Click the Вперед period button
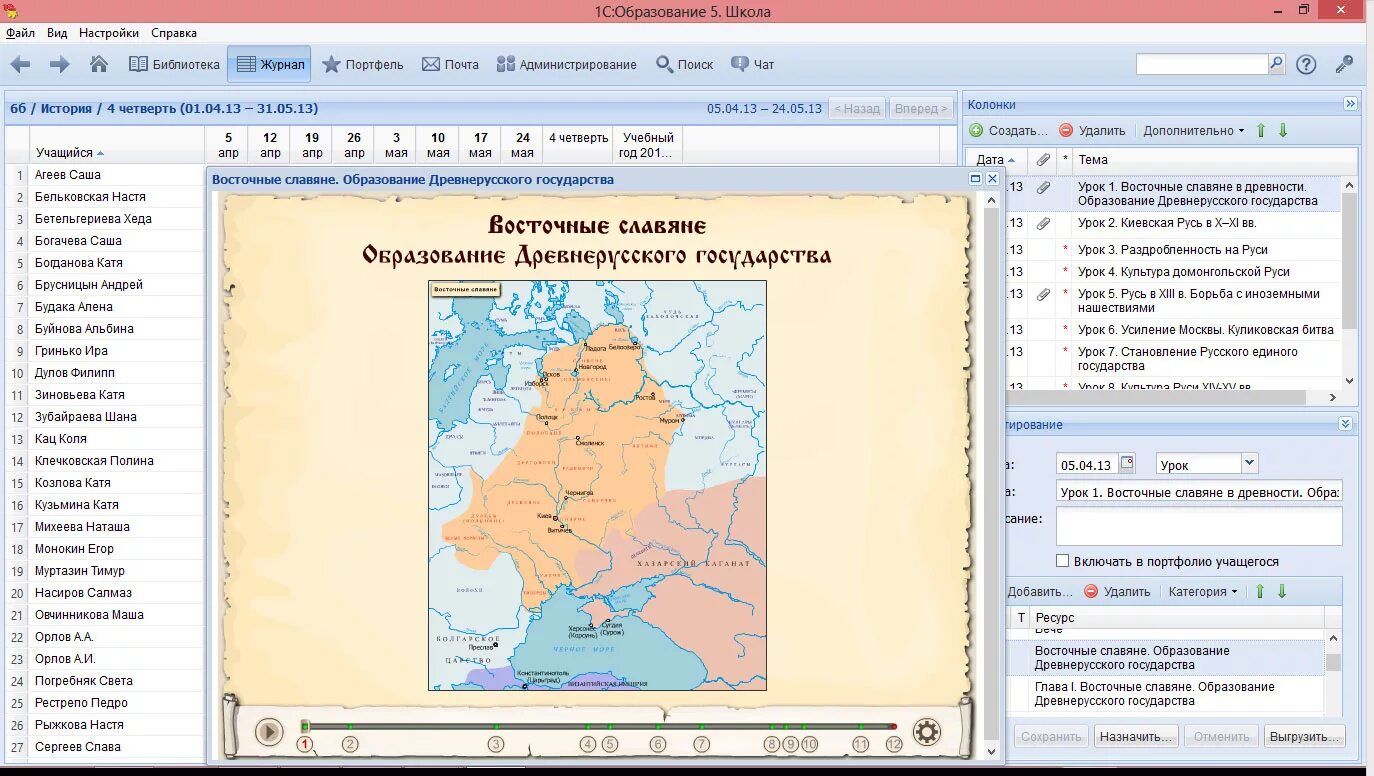This screenshot has height=776, width=1374. point(921,108)
